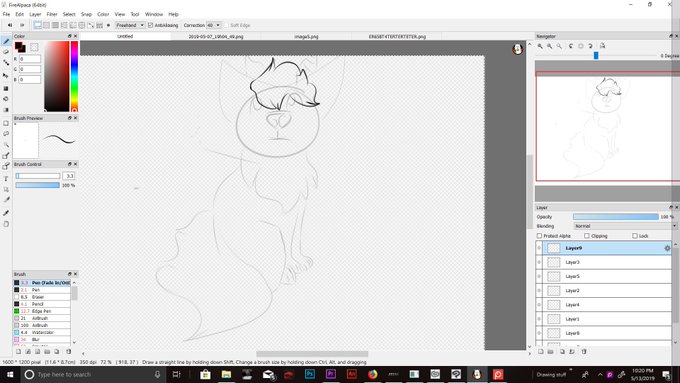
Task: Choose the Pencil brush
Action: (x=42, y=304)
